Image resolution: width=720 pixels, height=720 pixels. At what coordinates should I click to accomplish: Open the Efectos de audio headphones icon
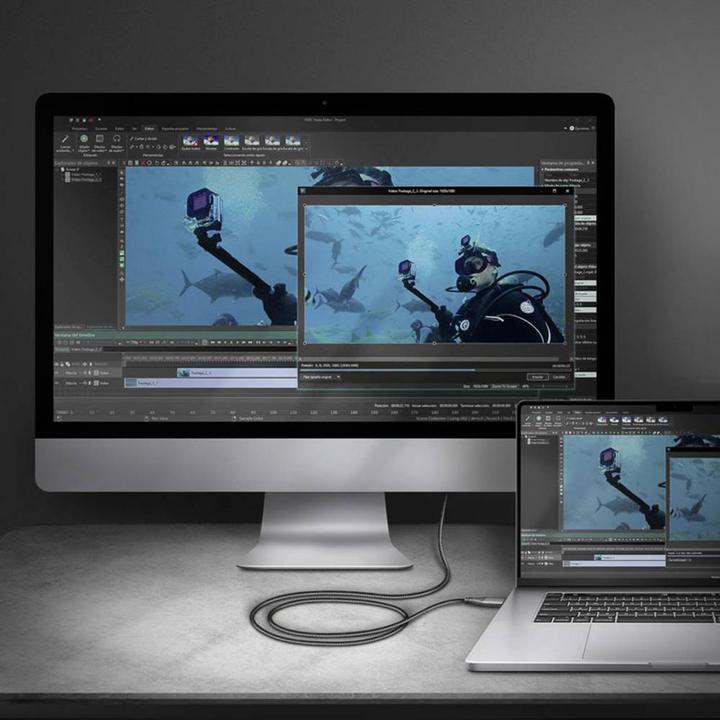pos(116,141)
